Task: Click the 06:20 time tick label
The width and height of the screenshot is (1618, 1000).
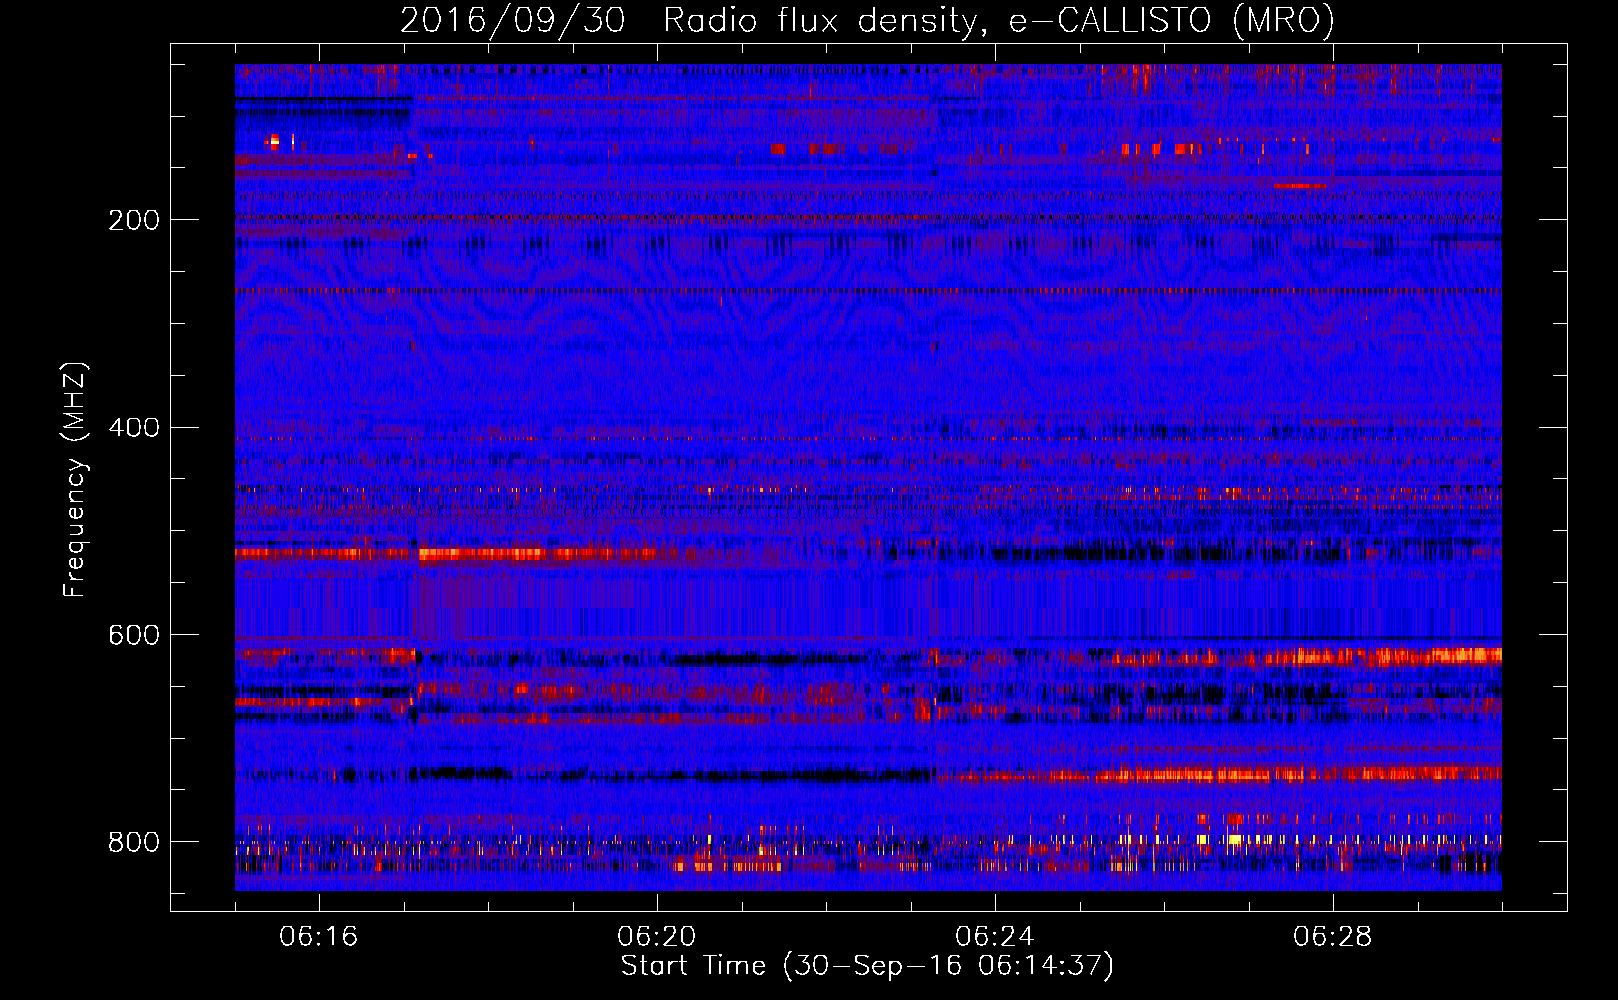Action: pos(657,937)
